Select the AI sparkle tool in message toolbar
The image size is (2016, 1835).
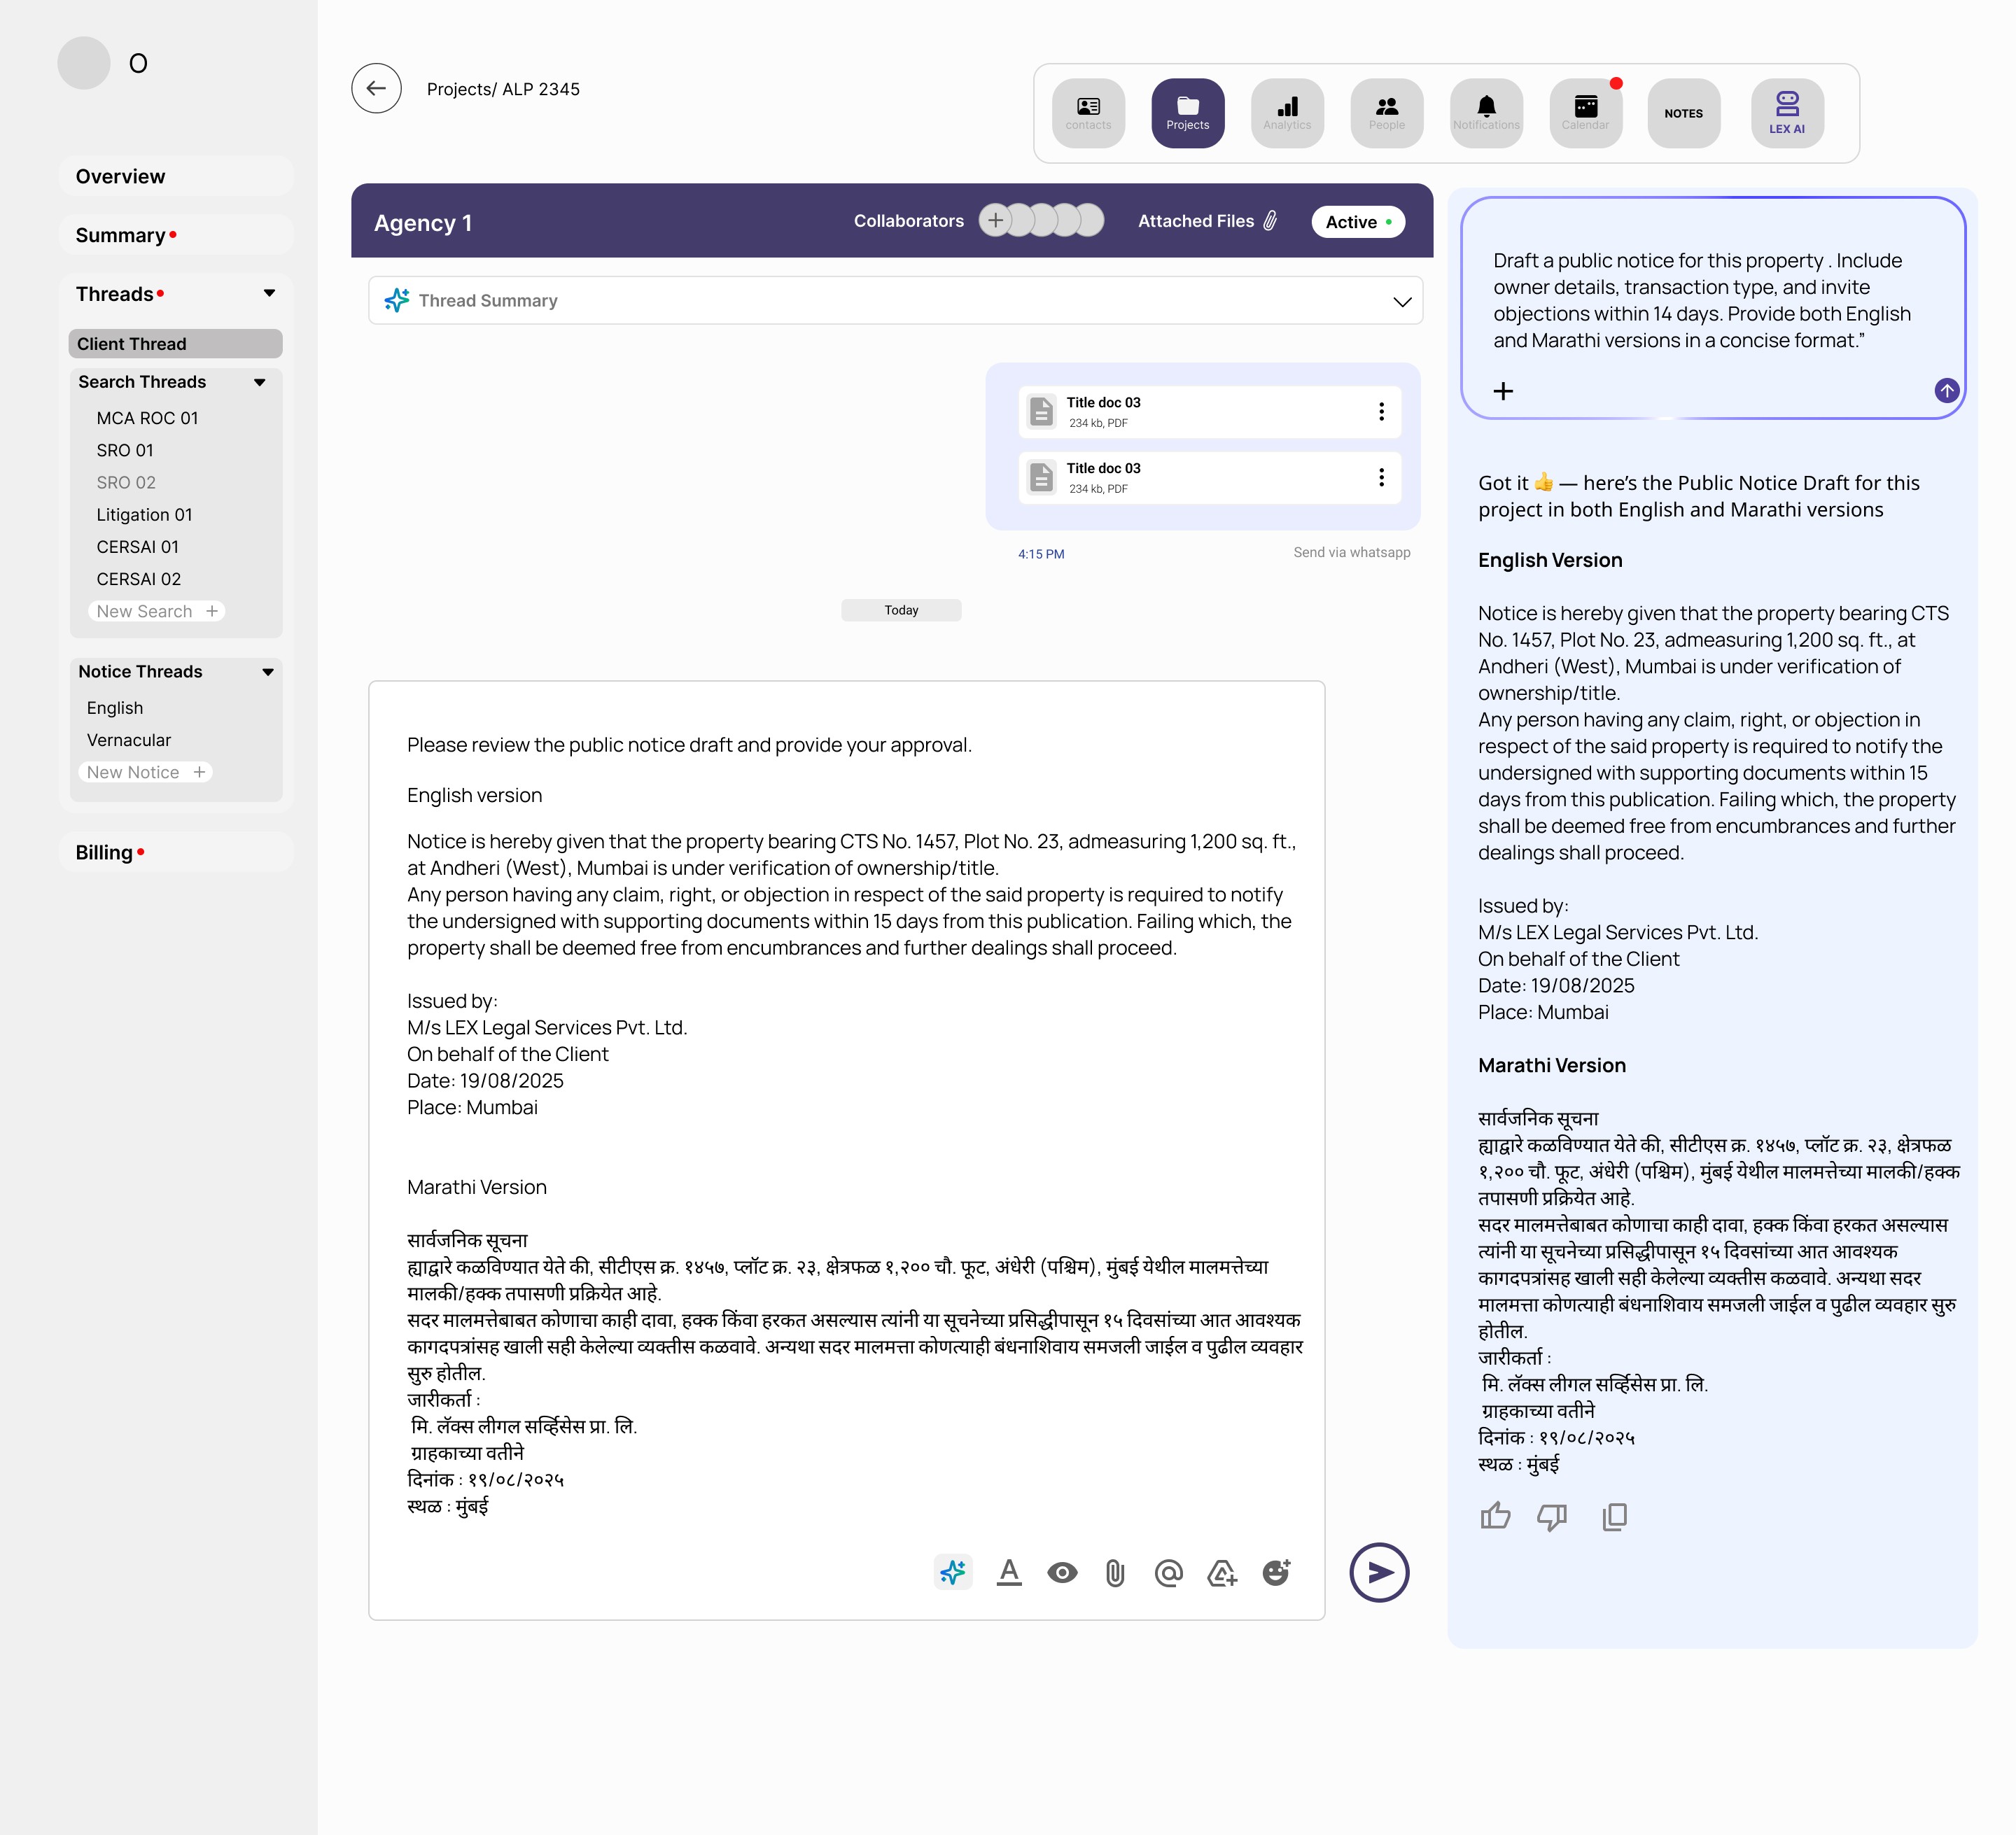tap(953, 1572)
